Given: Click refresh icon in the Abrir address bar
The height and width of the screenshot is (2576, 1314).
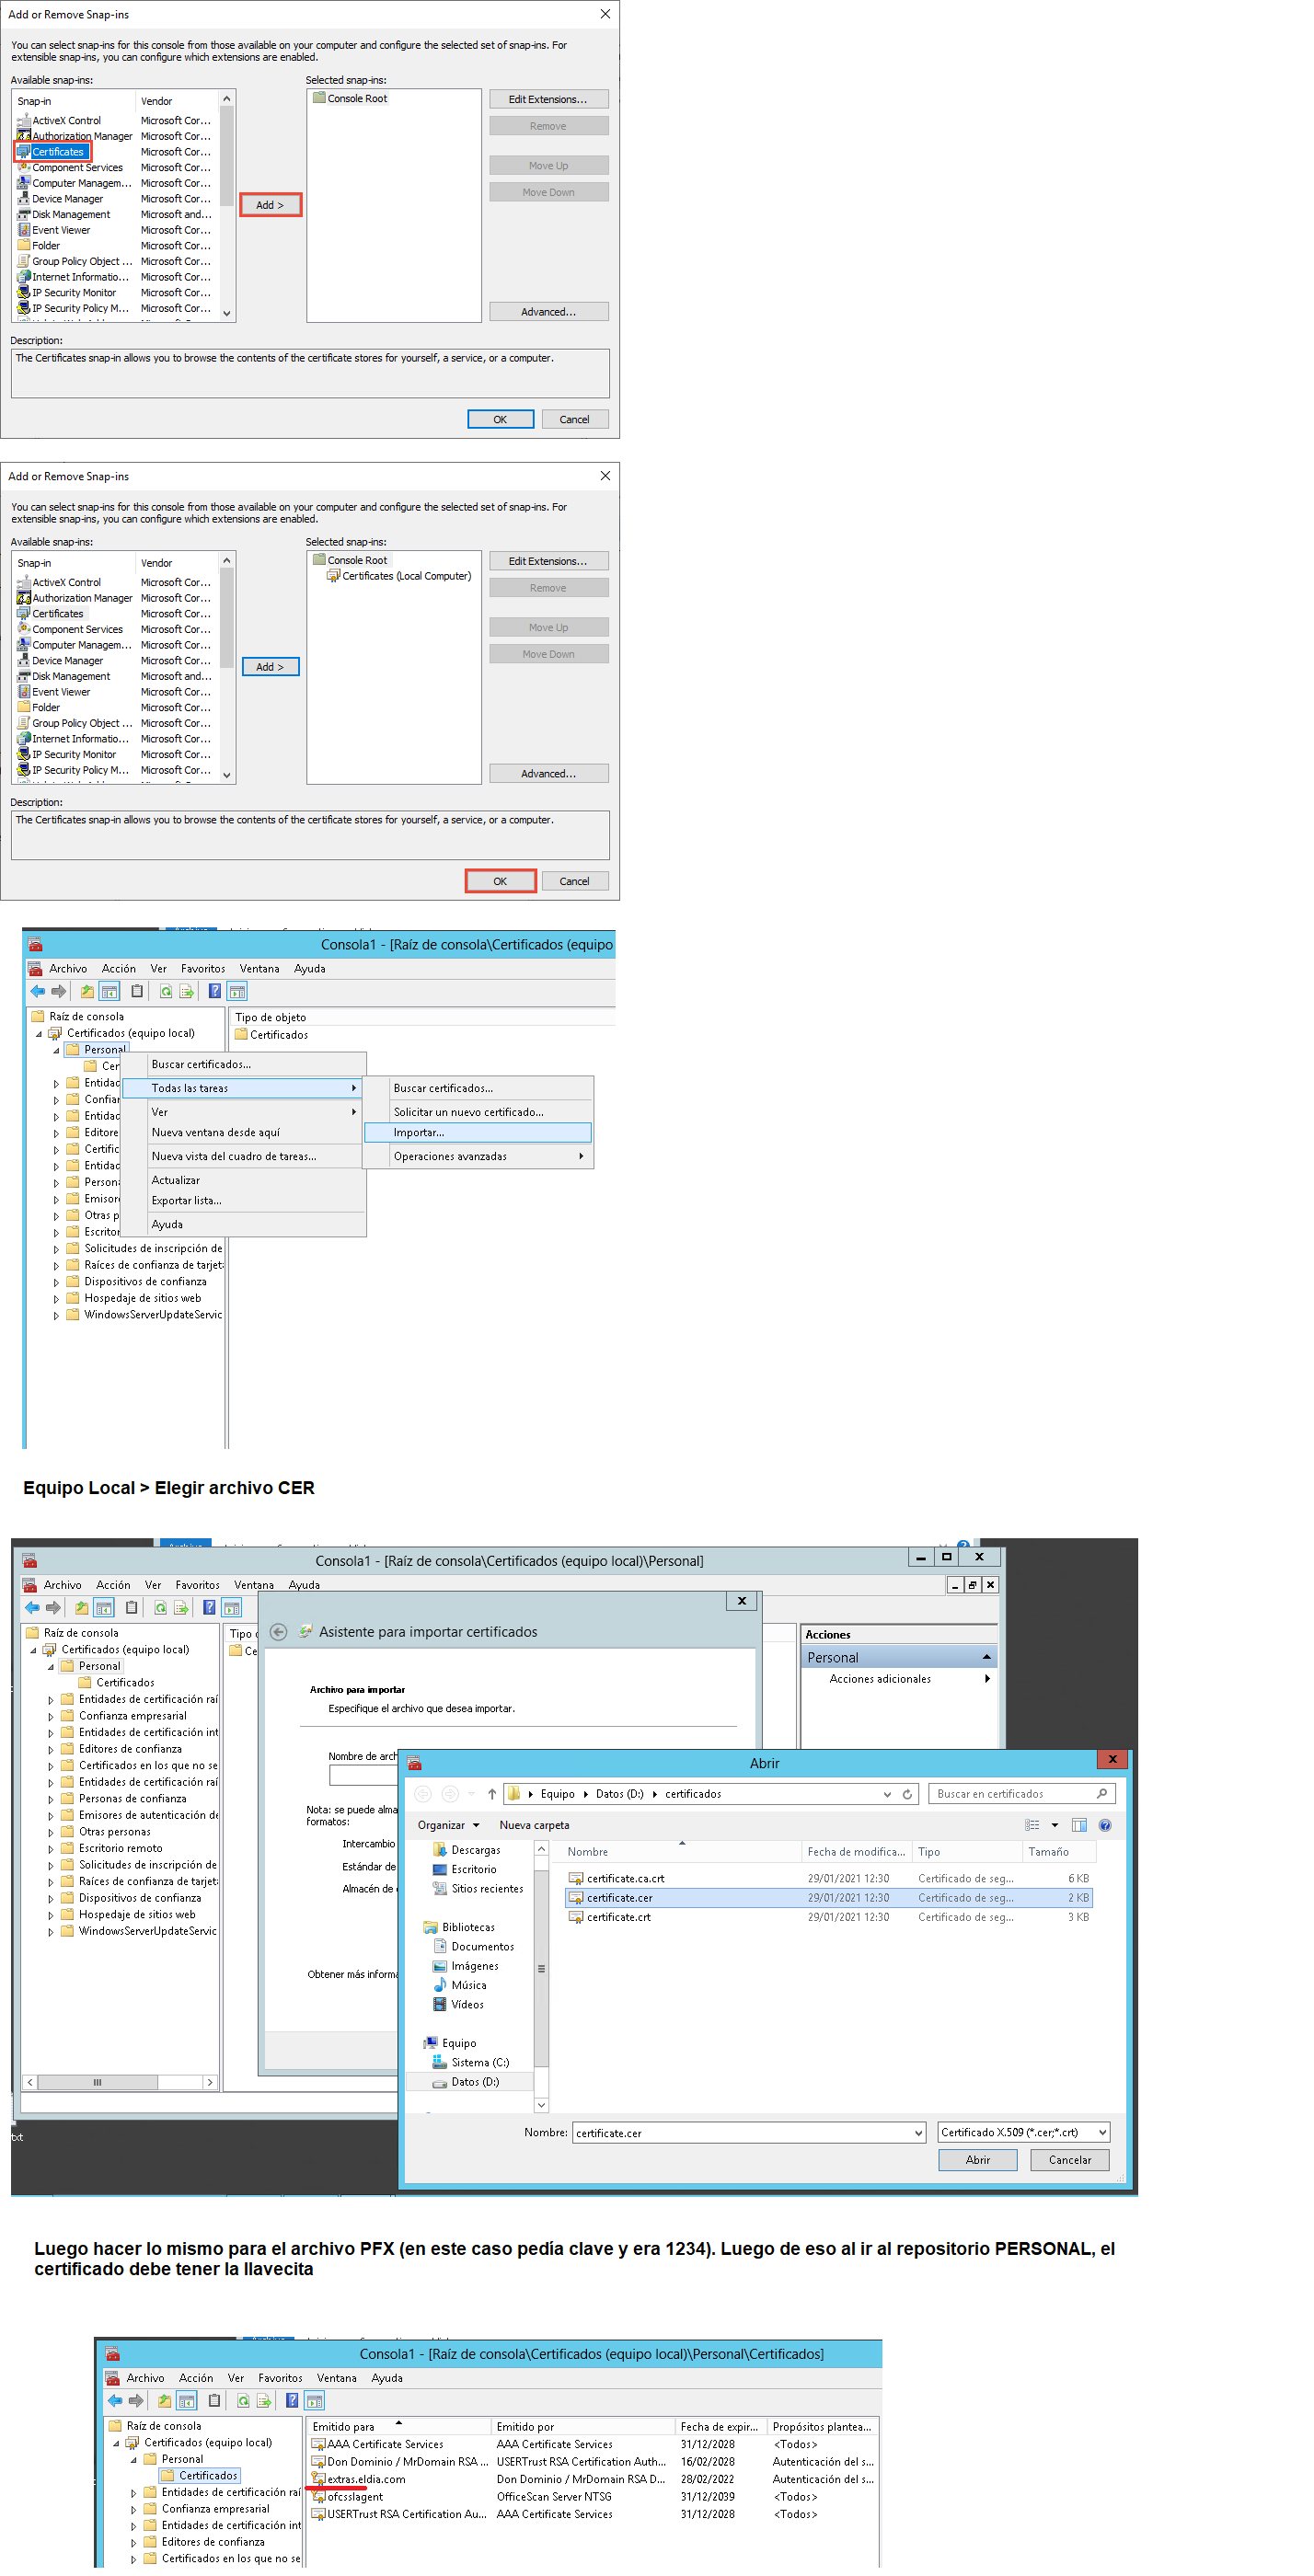Looking at the screenshot, I should tap(906, 1794).
